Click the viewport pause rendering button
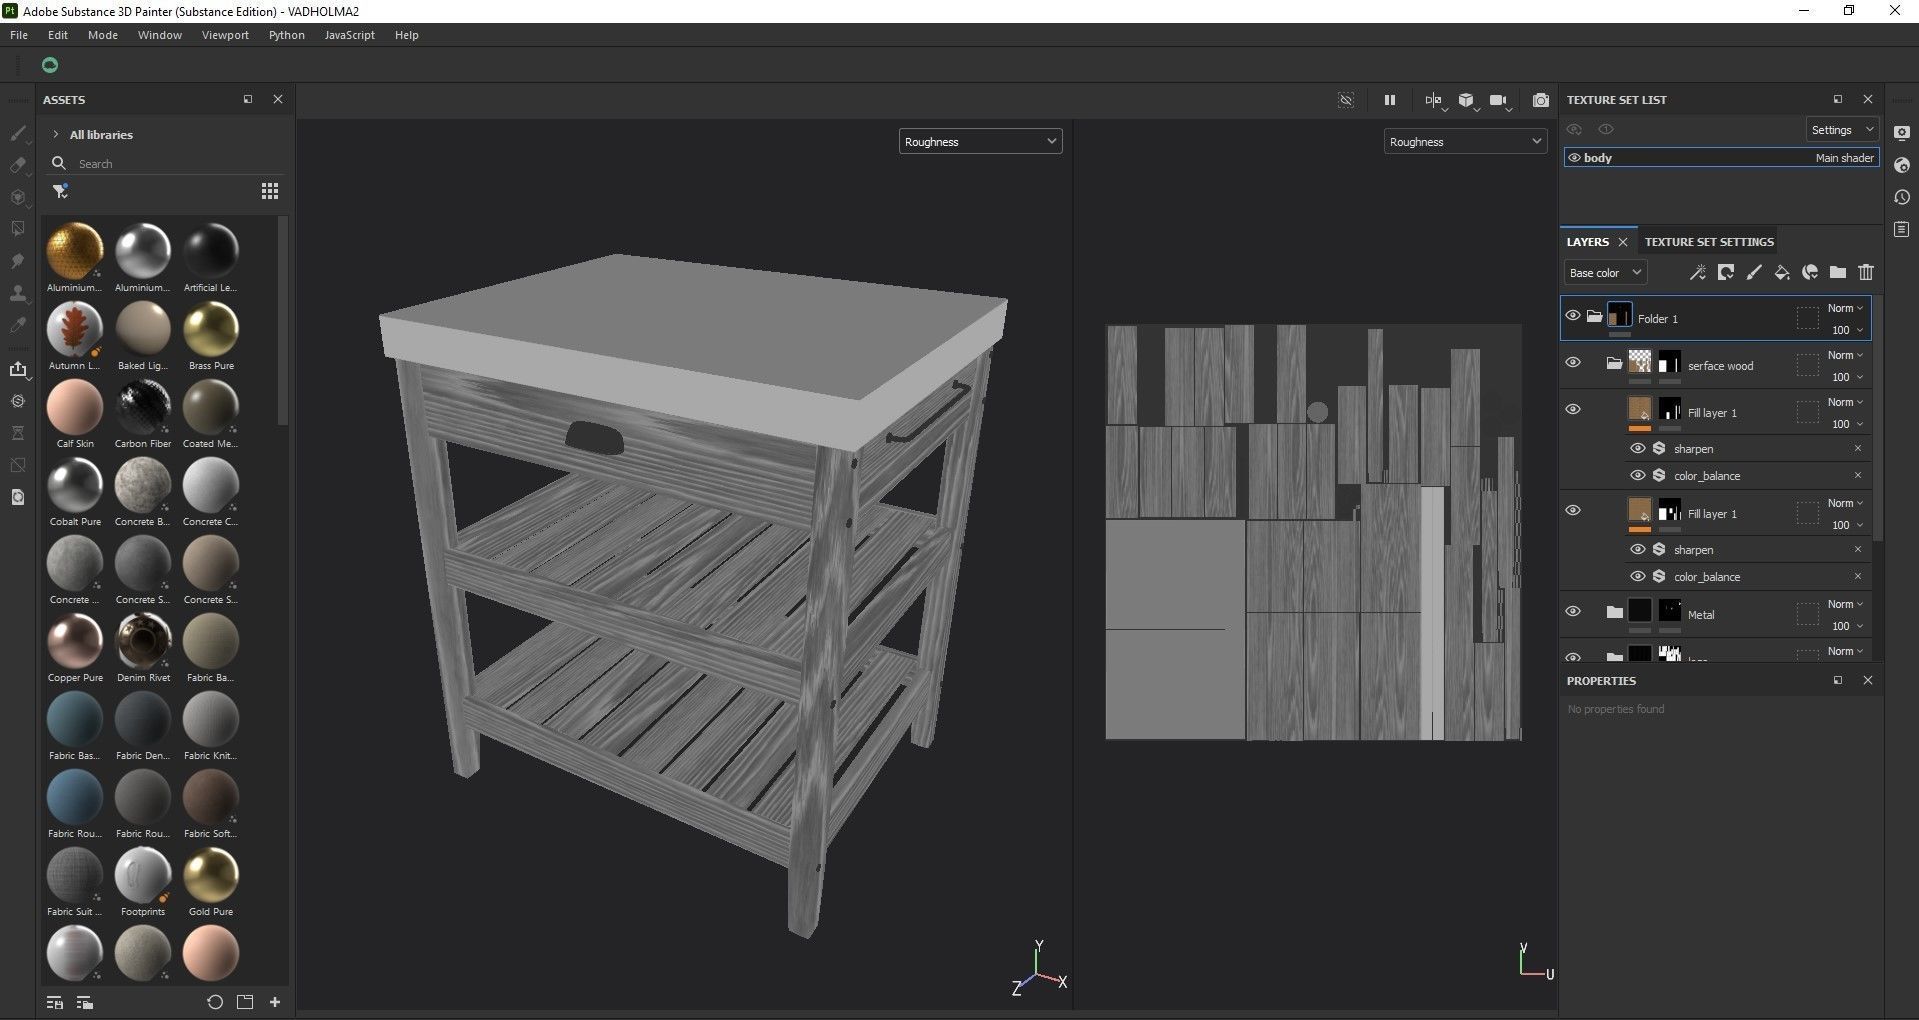 pos(1389,100)
